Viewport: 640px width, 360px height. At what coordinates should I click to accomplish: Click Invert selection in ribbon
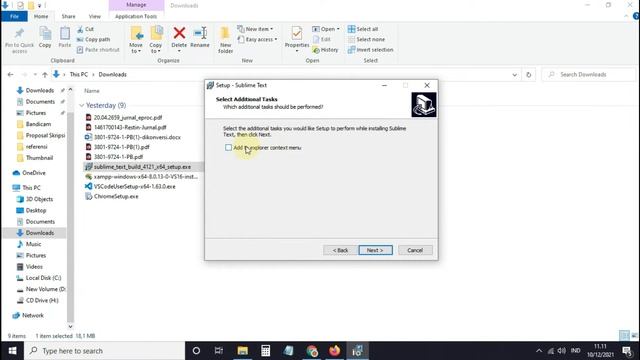click(x=371, y=49)
